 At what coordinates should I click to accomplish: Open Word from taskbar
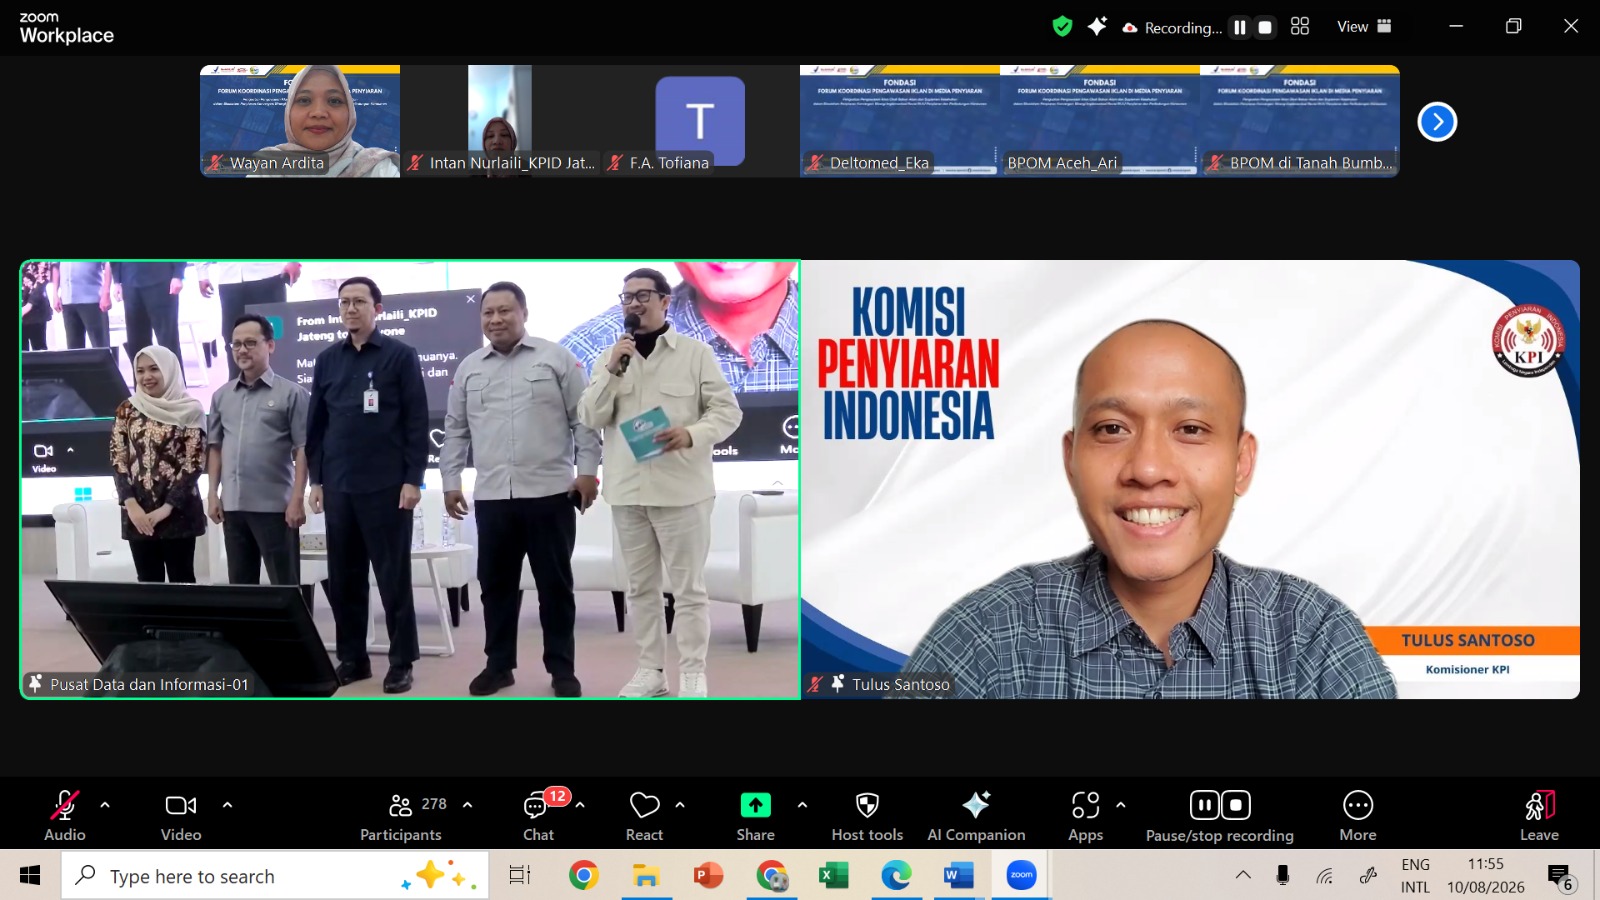pyautogui.click(x=959, y=876)
